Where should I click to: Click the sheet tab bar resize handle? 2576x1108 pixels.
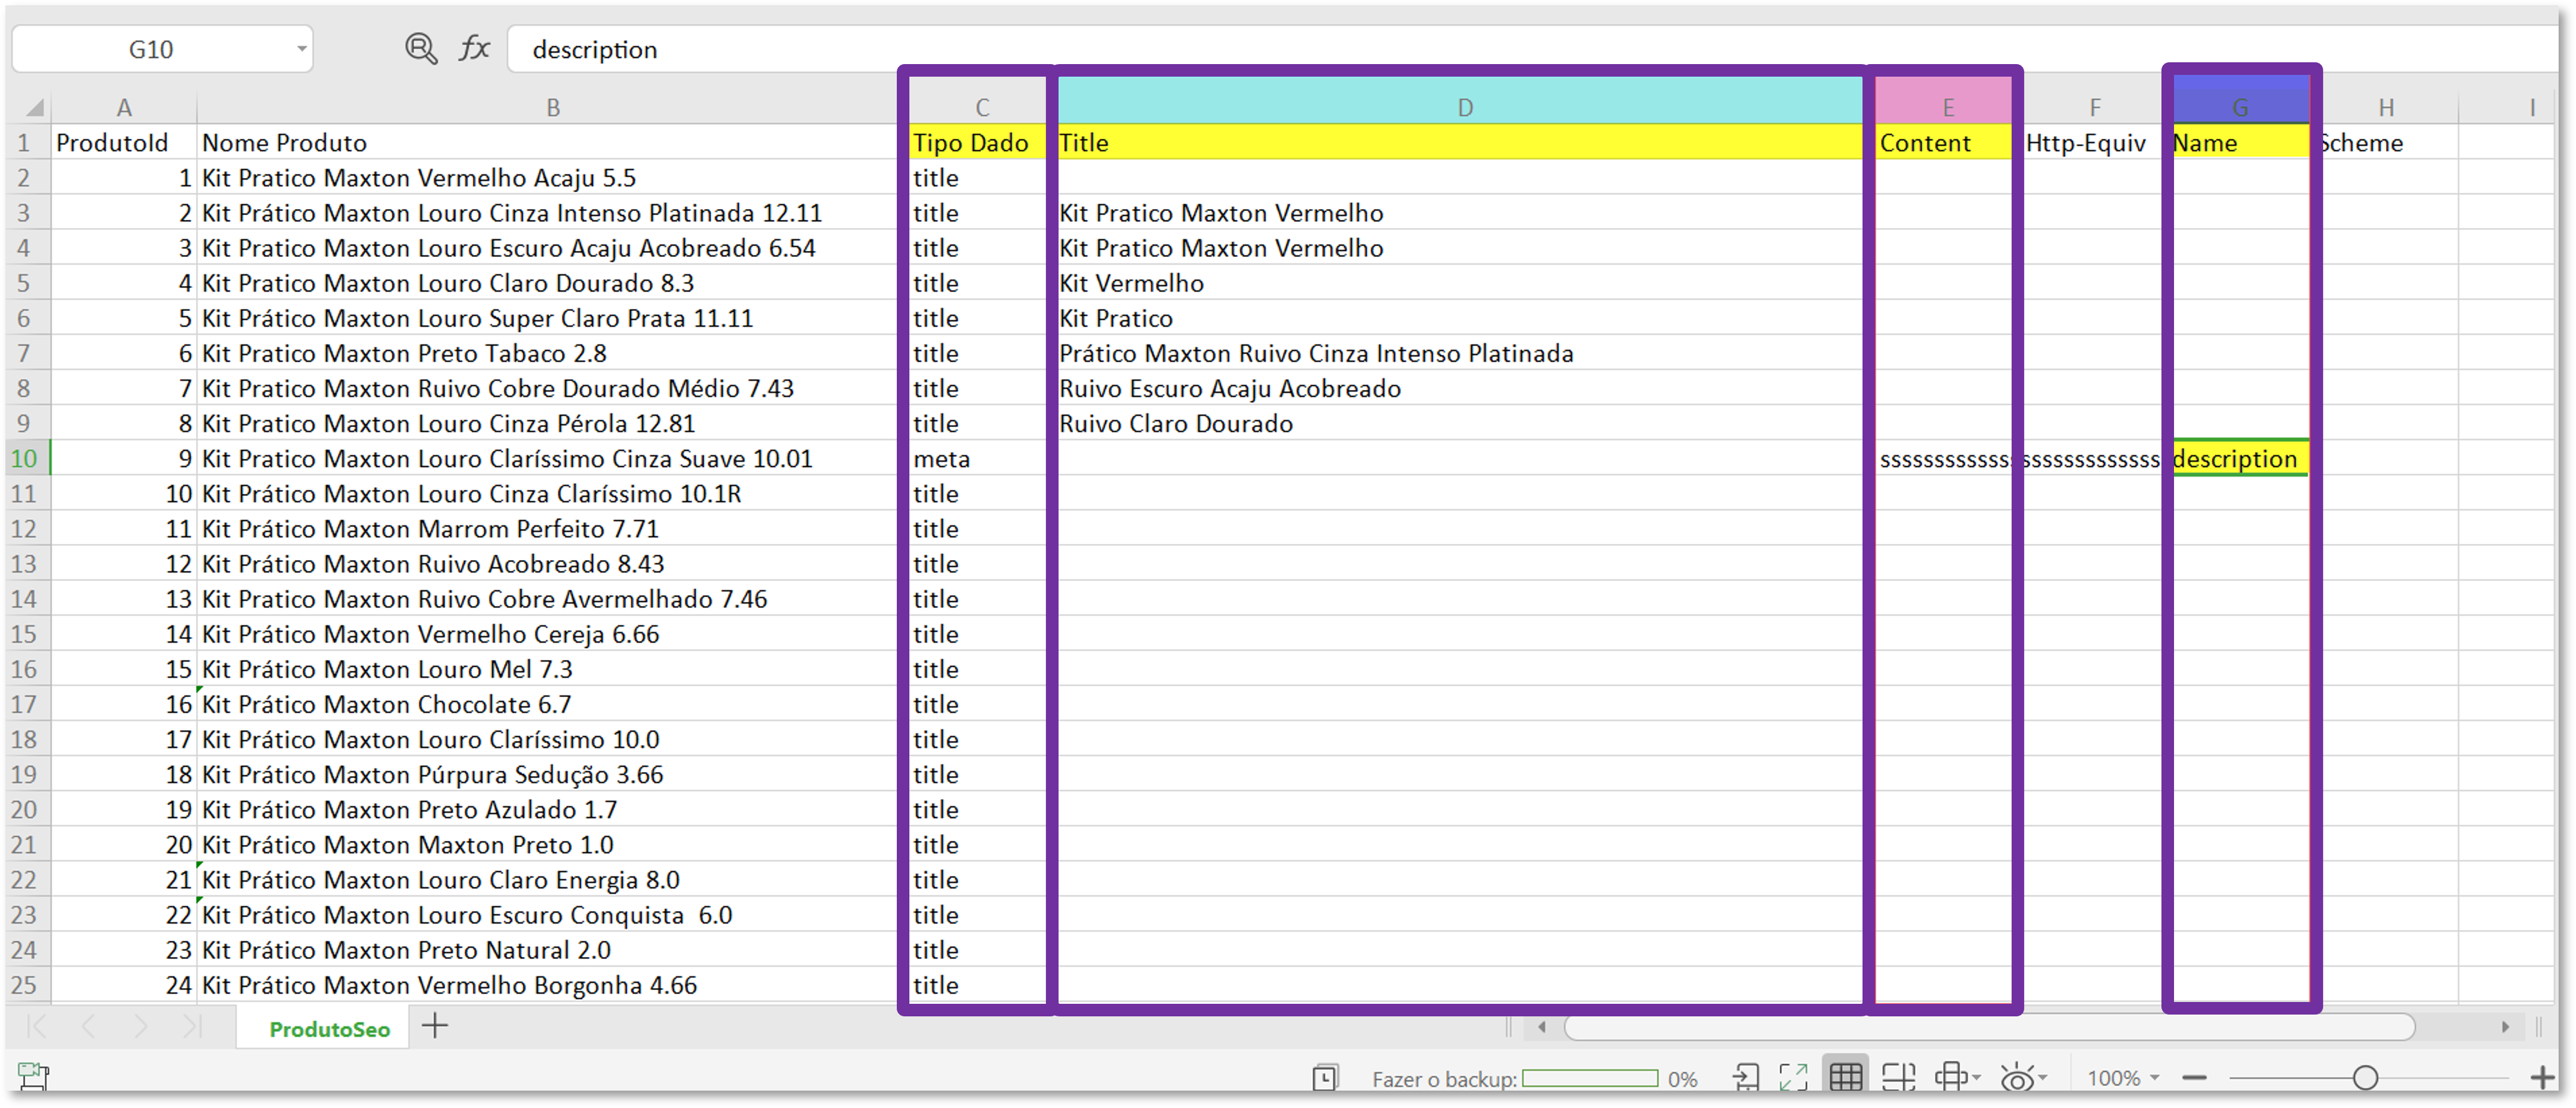pyautogui.click(x=1509, y=1026)
